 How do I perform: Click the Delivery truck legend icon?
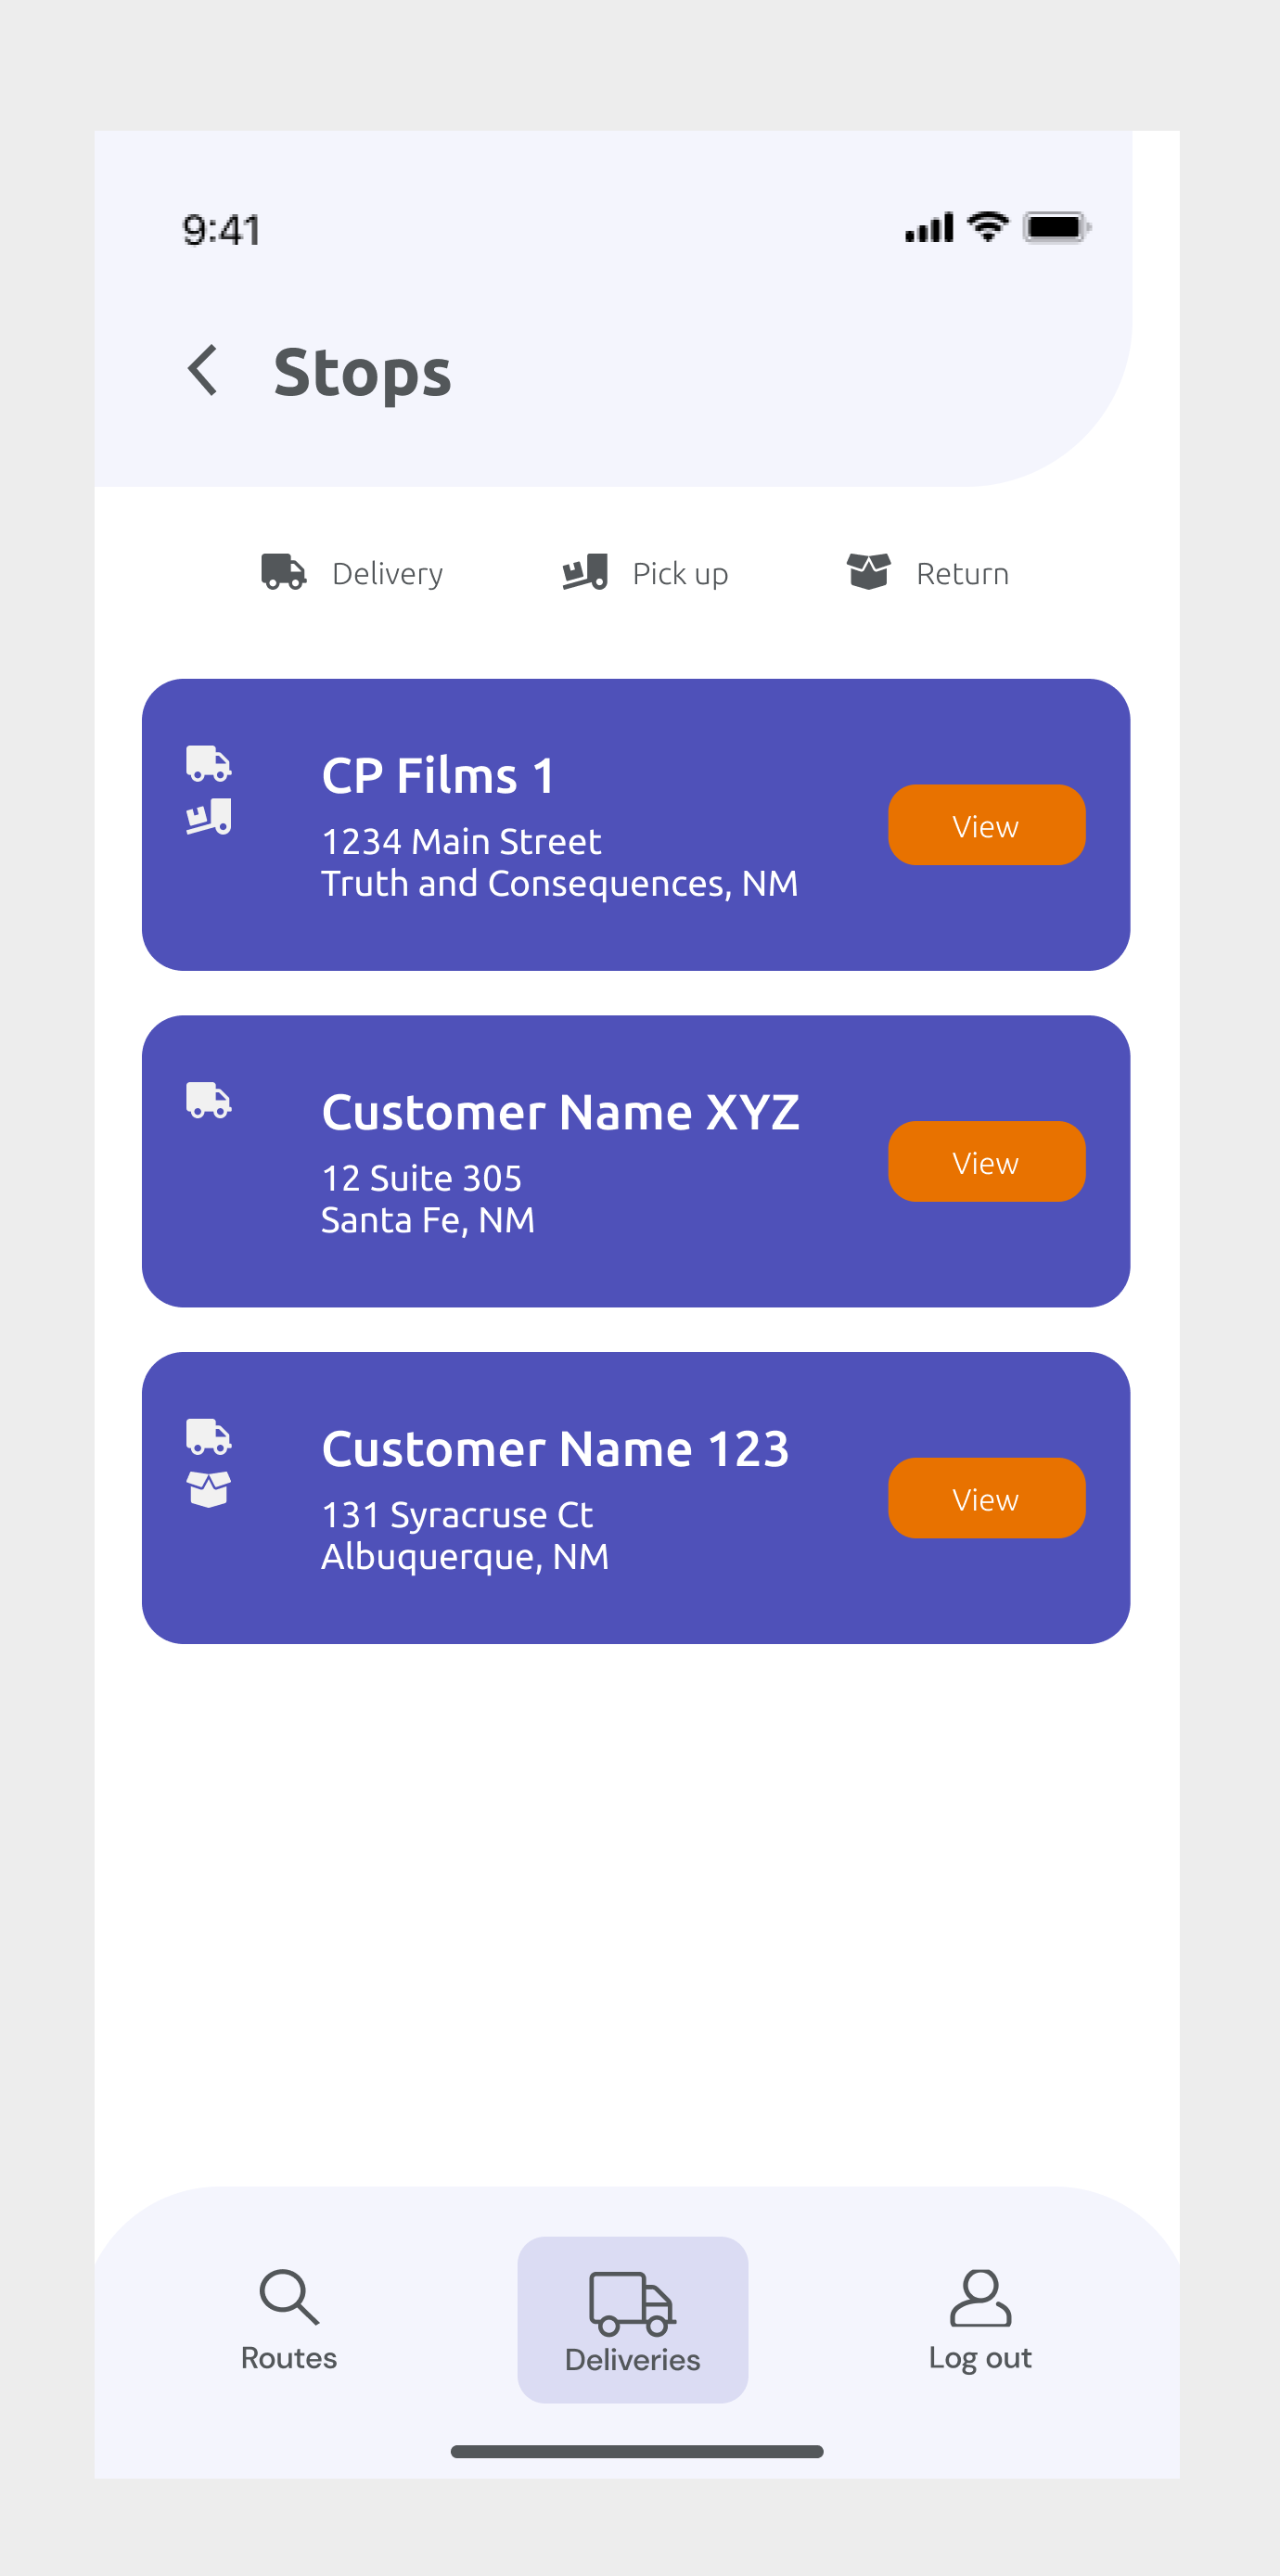tap(284, 572)
